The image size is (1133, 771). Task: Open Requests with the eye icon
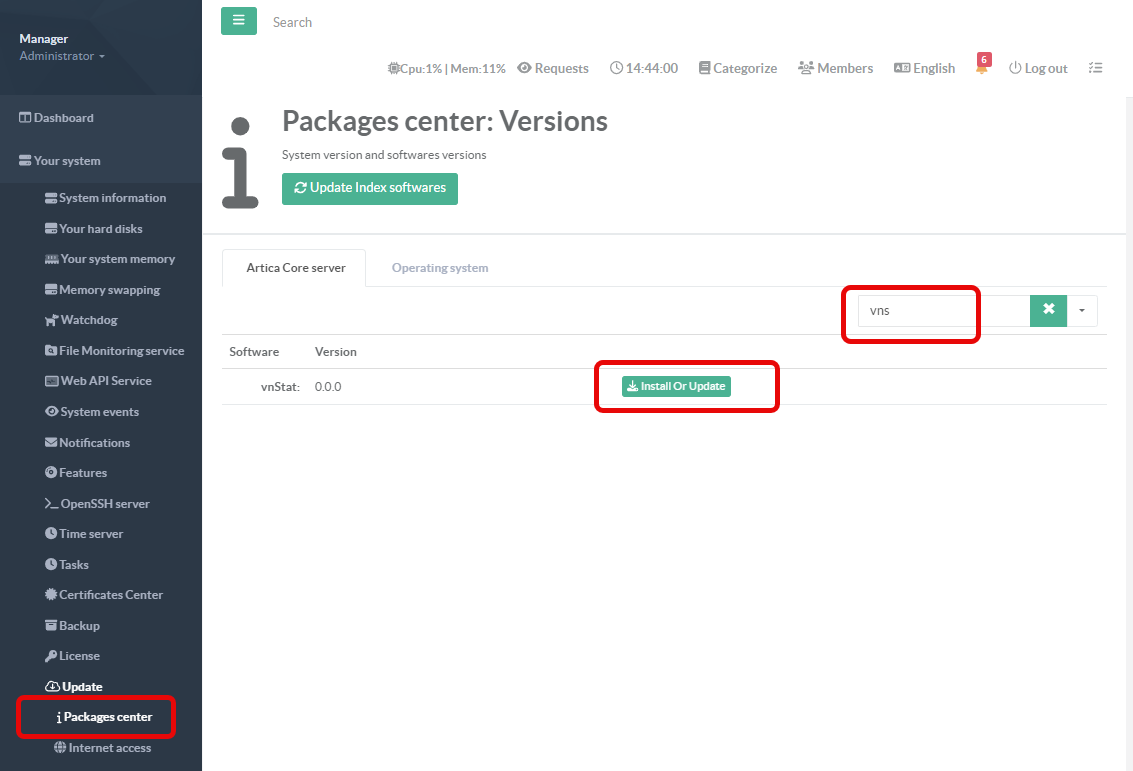click(553, 68)
